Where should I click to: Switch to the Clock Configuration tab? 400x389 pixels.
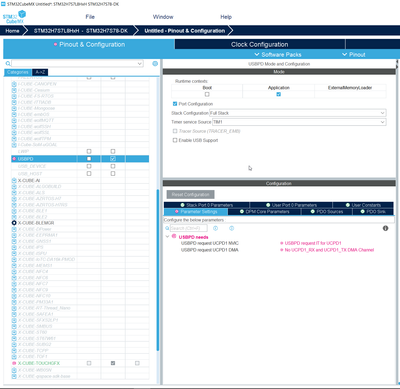click(260, 44)
